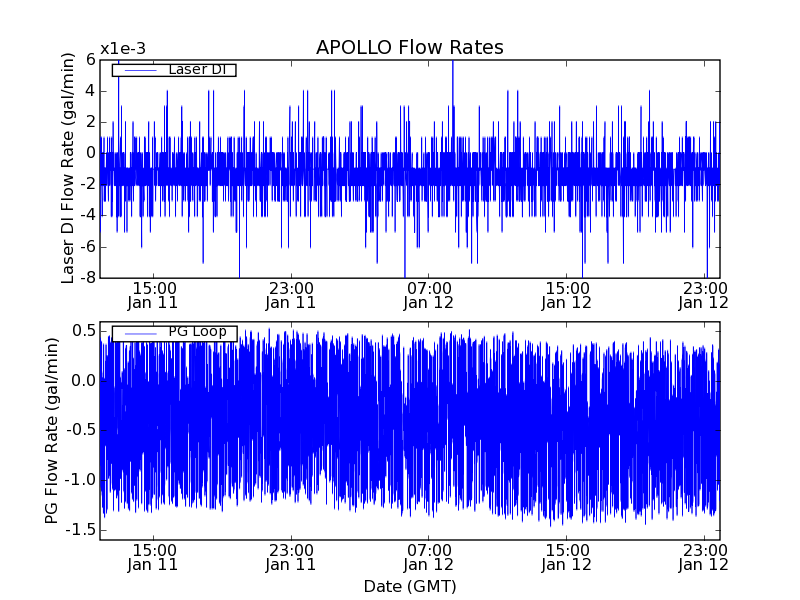Click the blue line sample in PG Loop legend
The width and height of the screenshot is (800, 600).
pos(140,334)
